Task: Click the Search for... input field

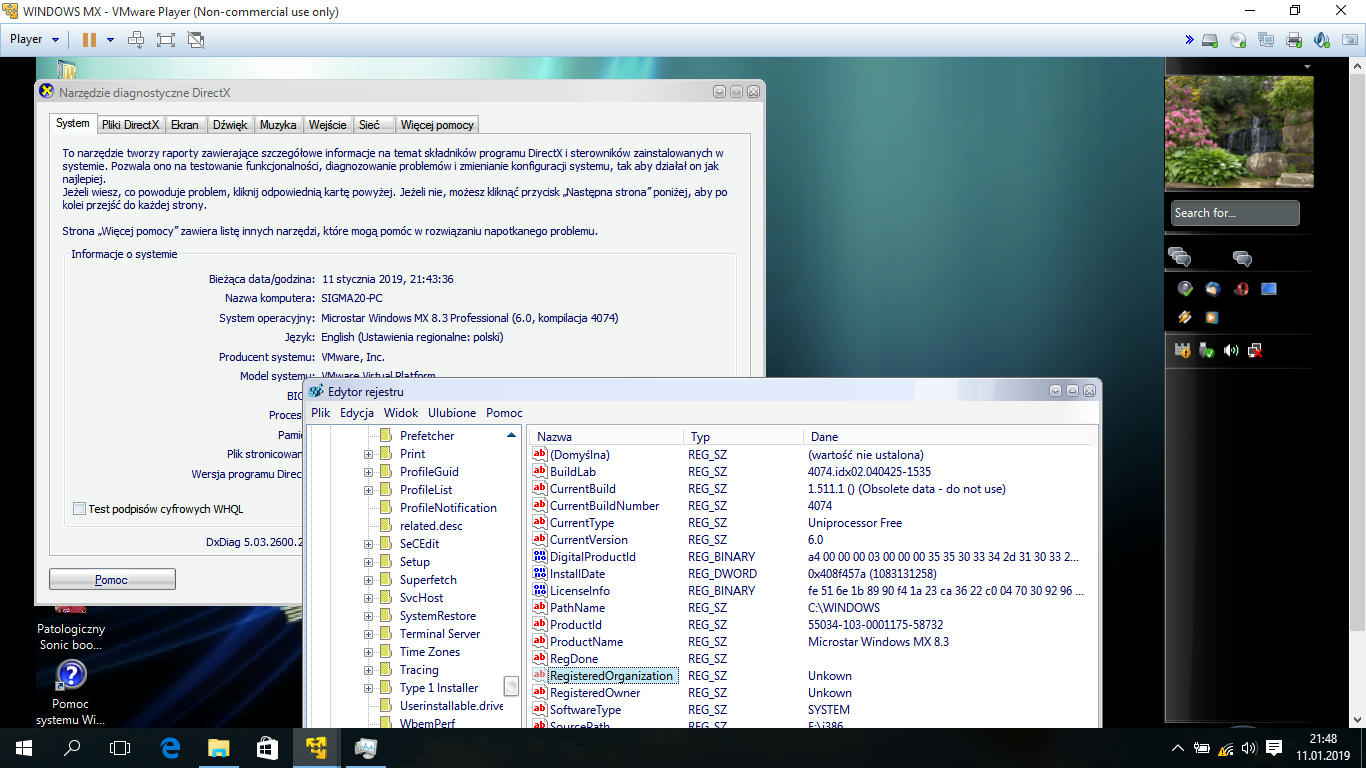Action: click(1235, 213)
